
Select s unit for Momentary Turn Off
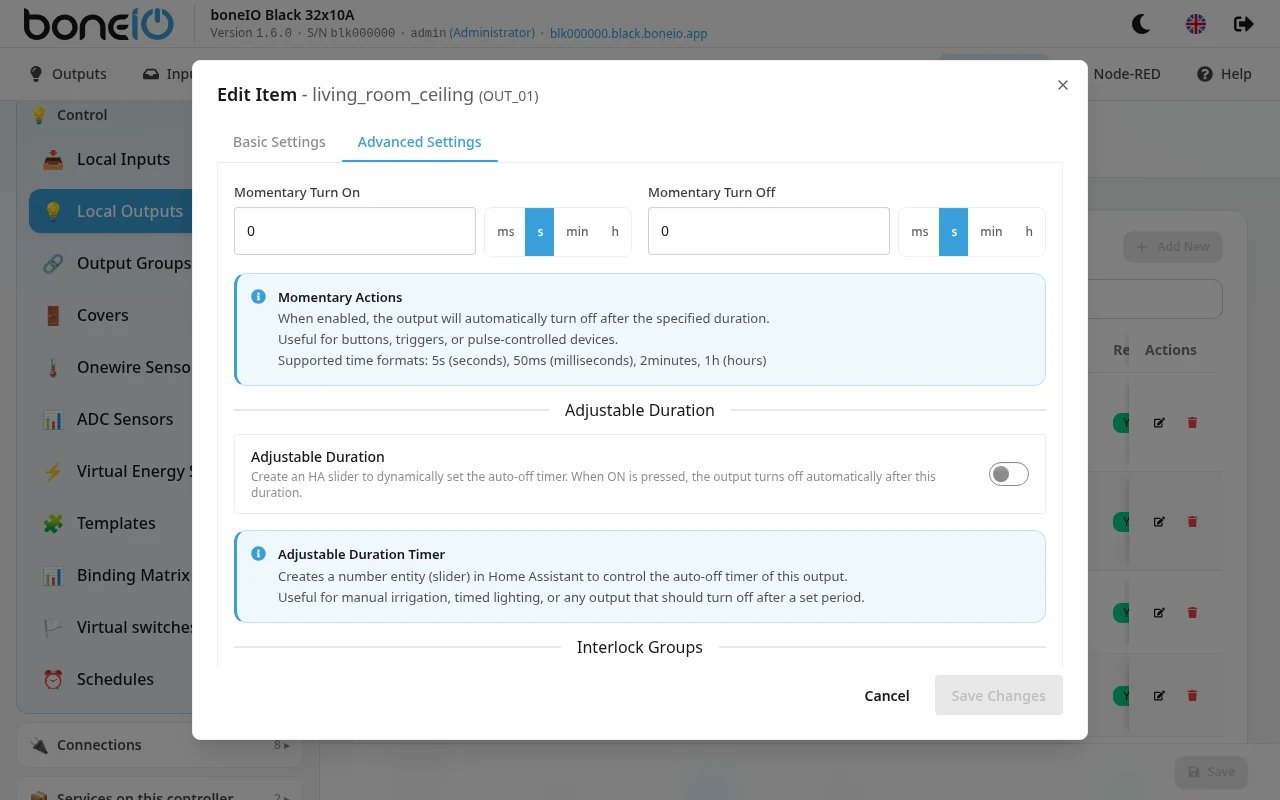point(954,231)
